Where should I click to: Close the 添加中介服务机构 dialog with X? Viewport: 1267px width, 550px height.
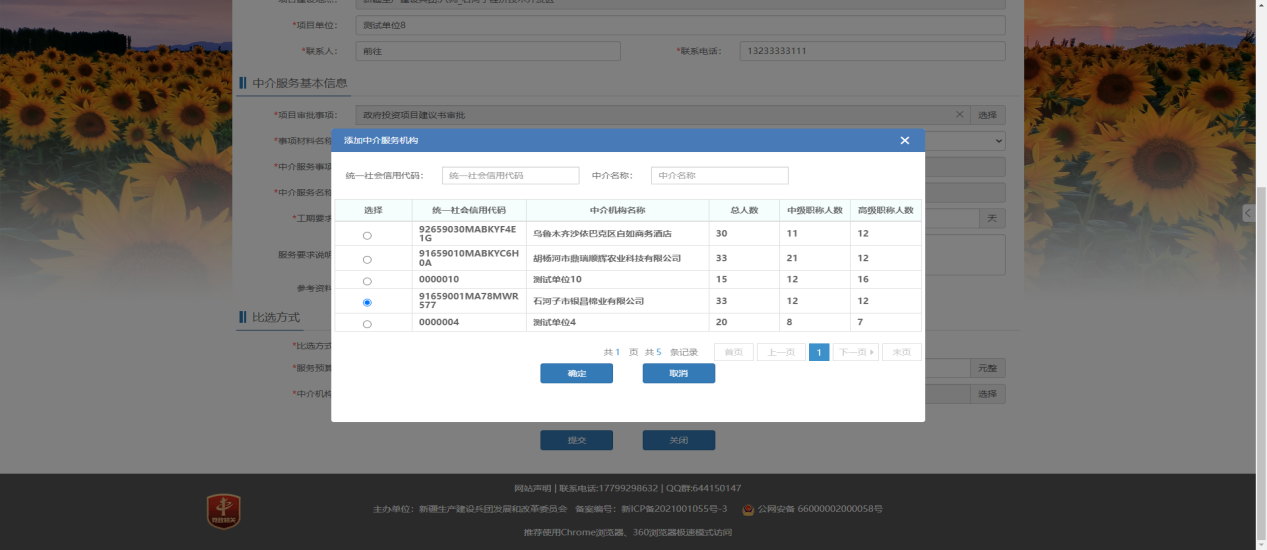tap(904, 141)
